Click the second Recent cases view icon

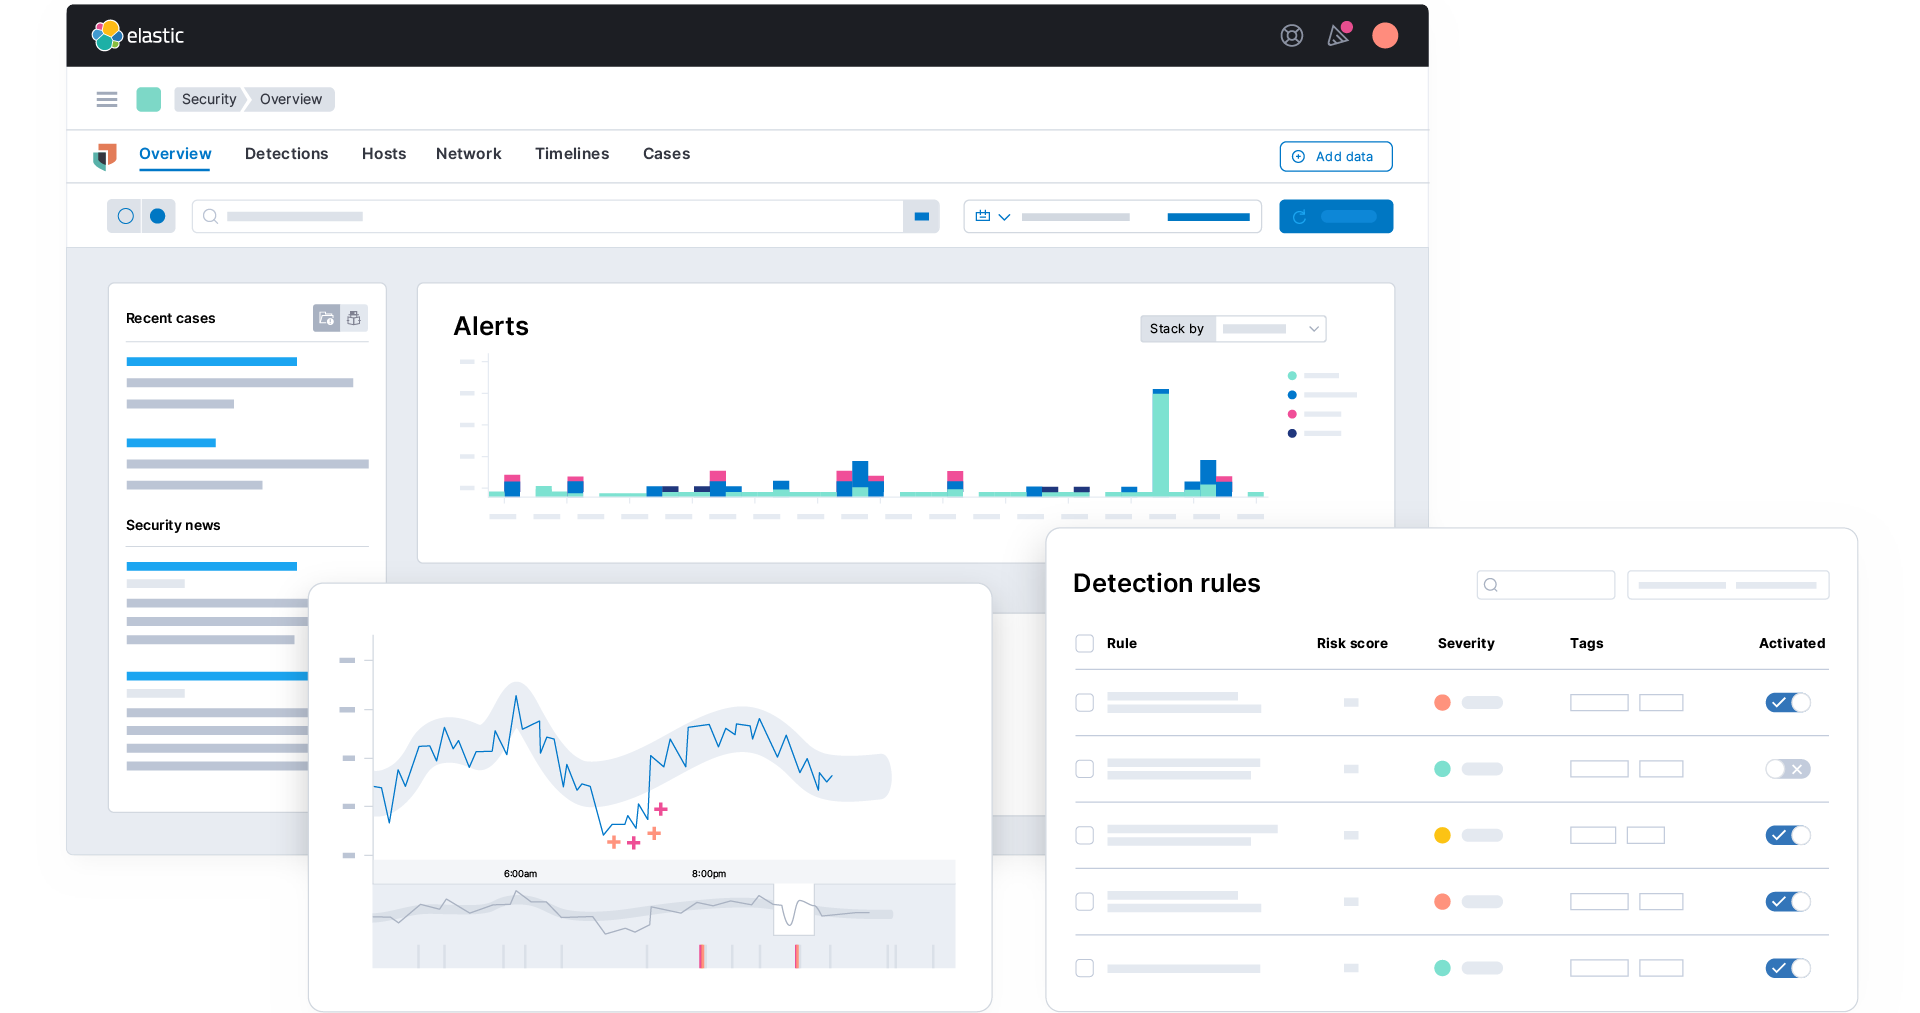[x=354, y=318]
